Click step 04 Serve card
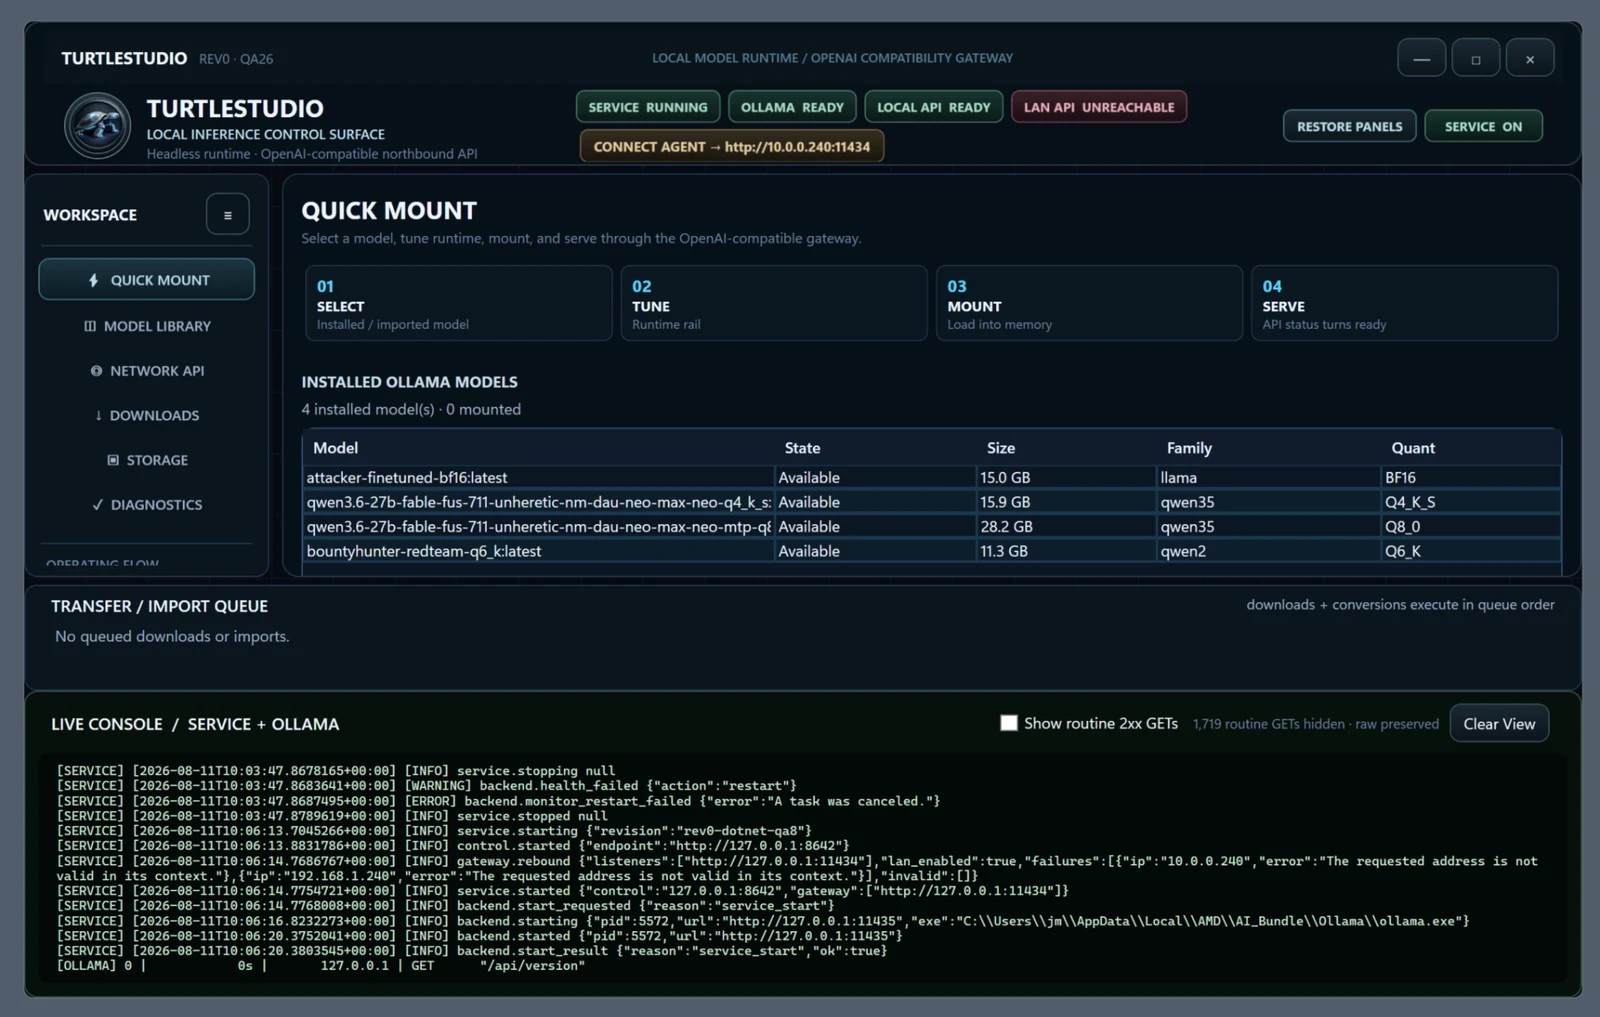The height and width of the screenshot is (1017, 1600). coord(1404,303)
